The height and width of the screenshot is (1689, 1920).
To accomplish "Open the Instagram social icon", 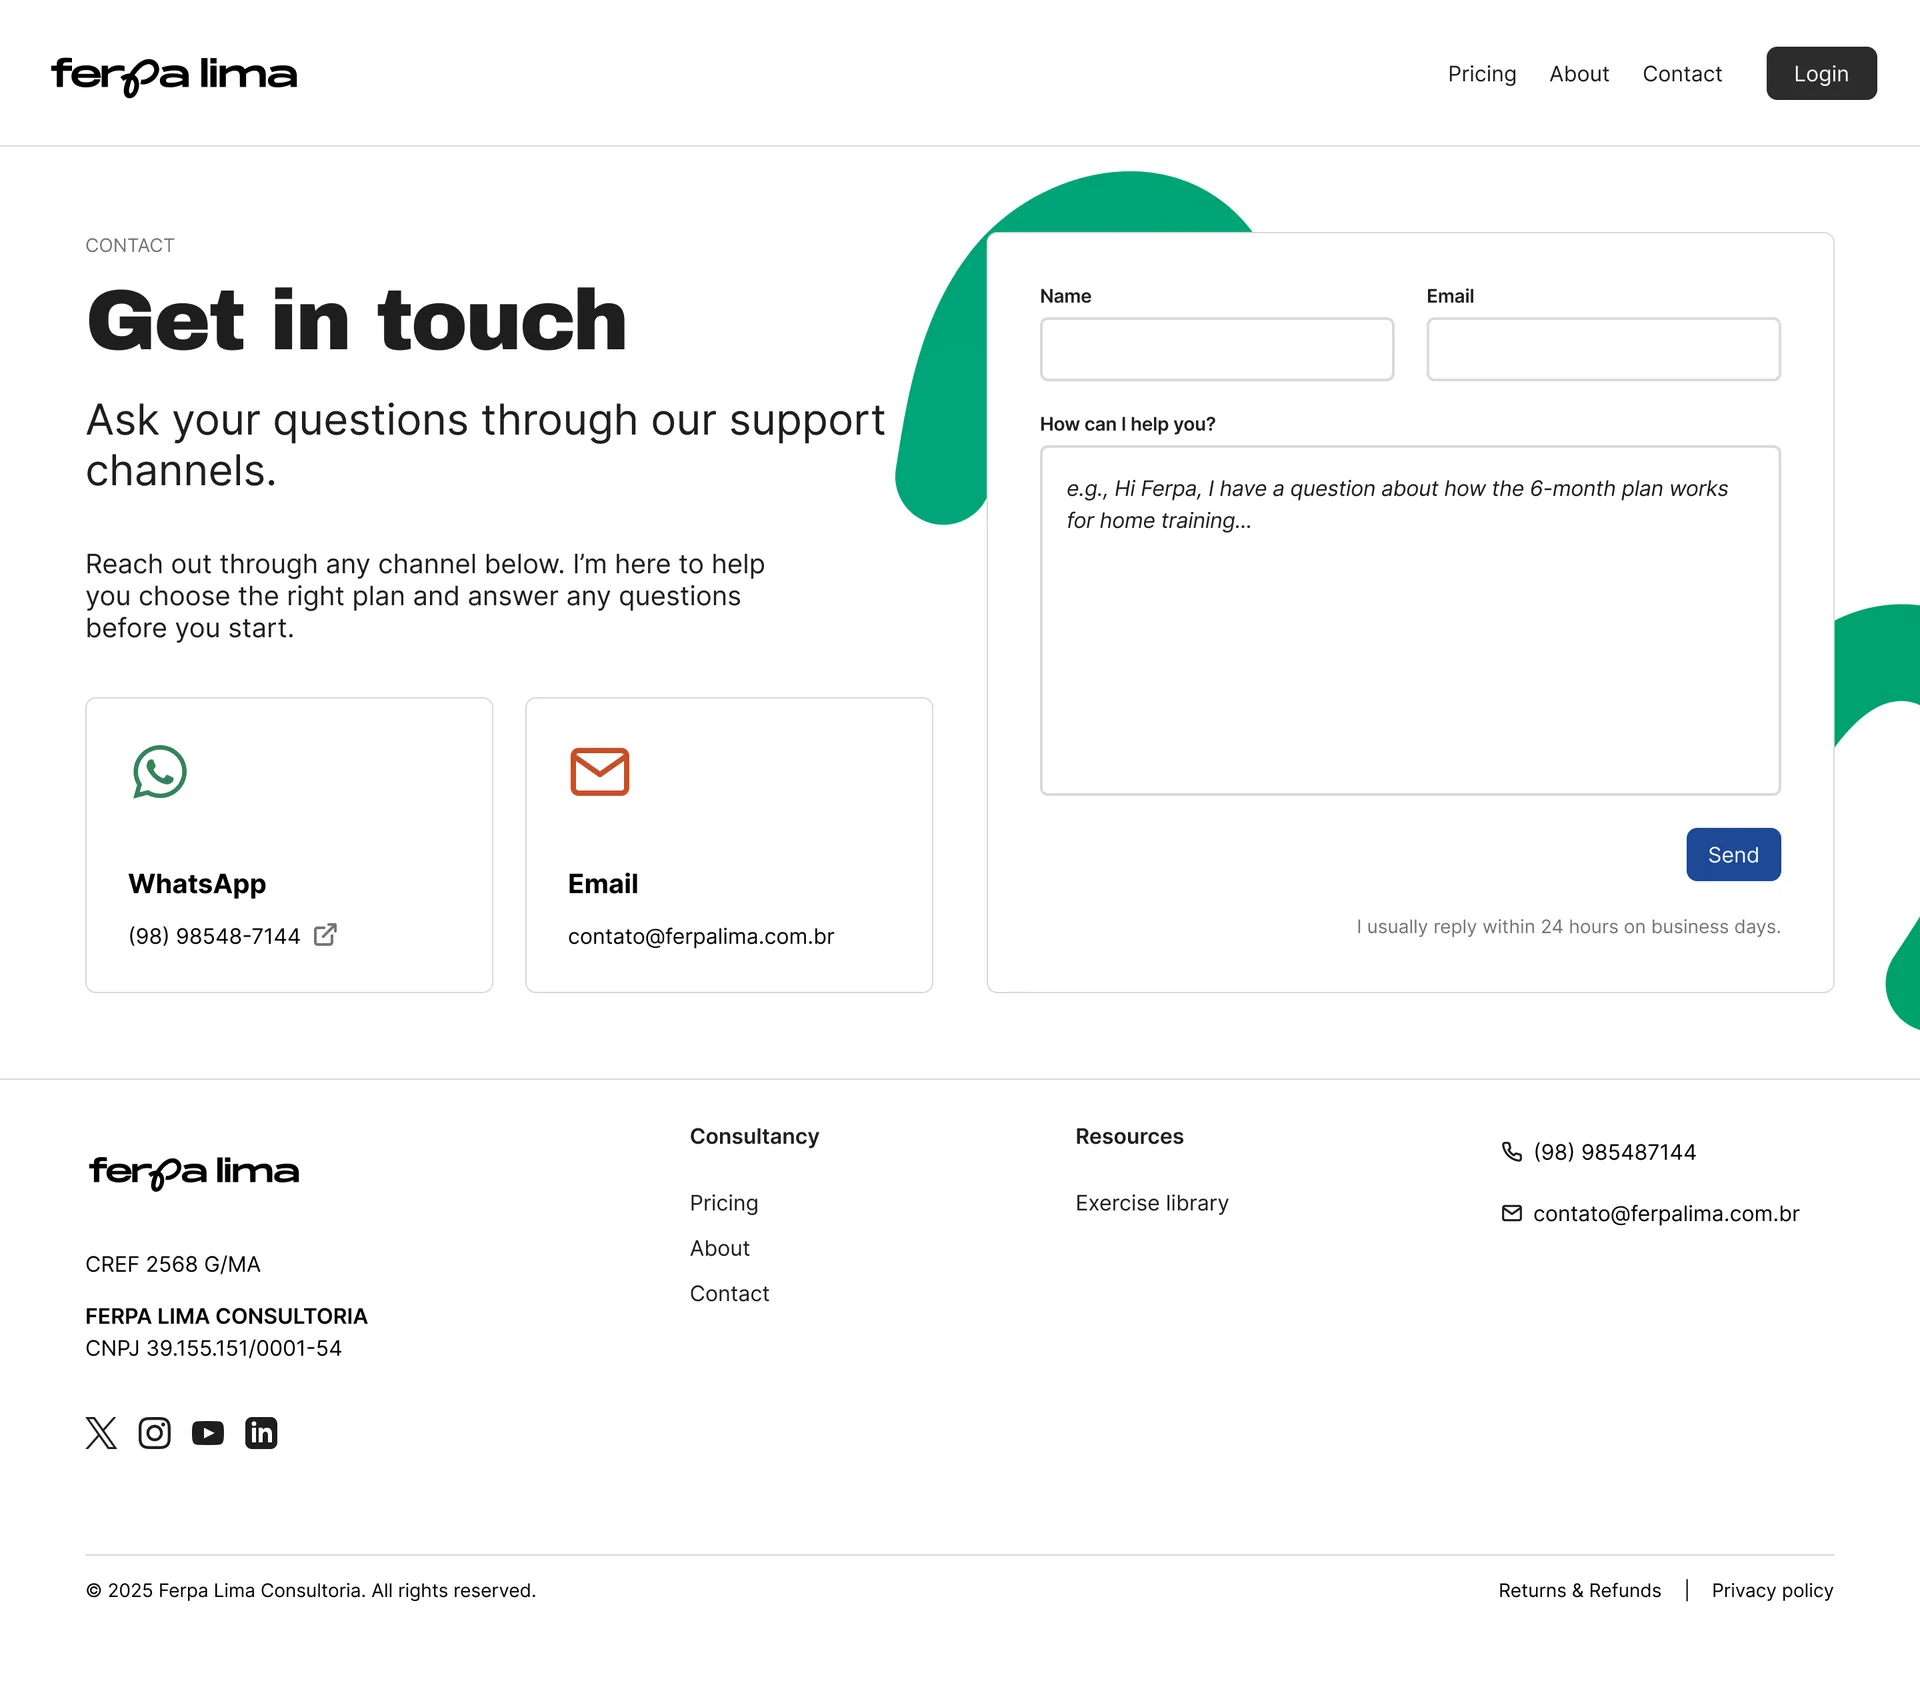I will click(x=154, y=1433).
